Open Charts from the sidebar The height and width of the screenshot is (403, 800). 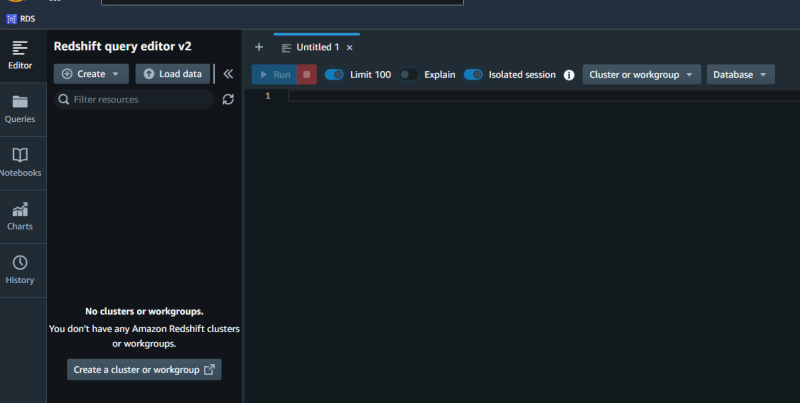click(x=20, y=217)
